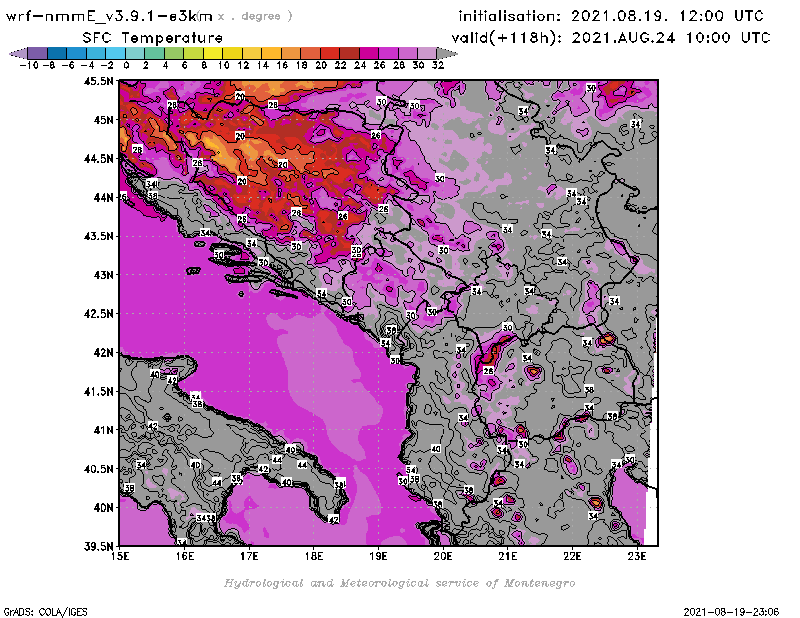Click the legend swatch between -8 and -6
800x618 pixels.
(57, 53)
